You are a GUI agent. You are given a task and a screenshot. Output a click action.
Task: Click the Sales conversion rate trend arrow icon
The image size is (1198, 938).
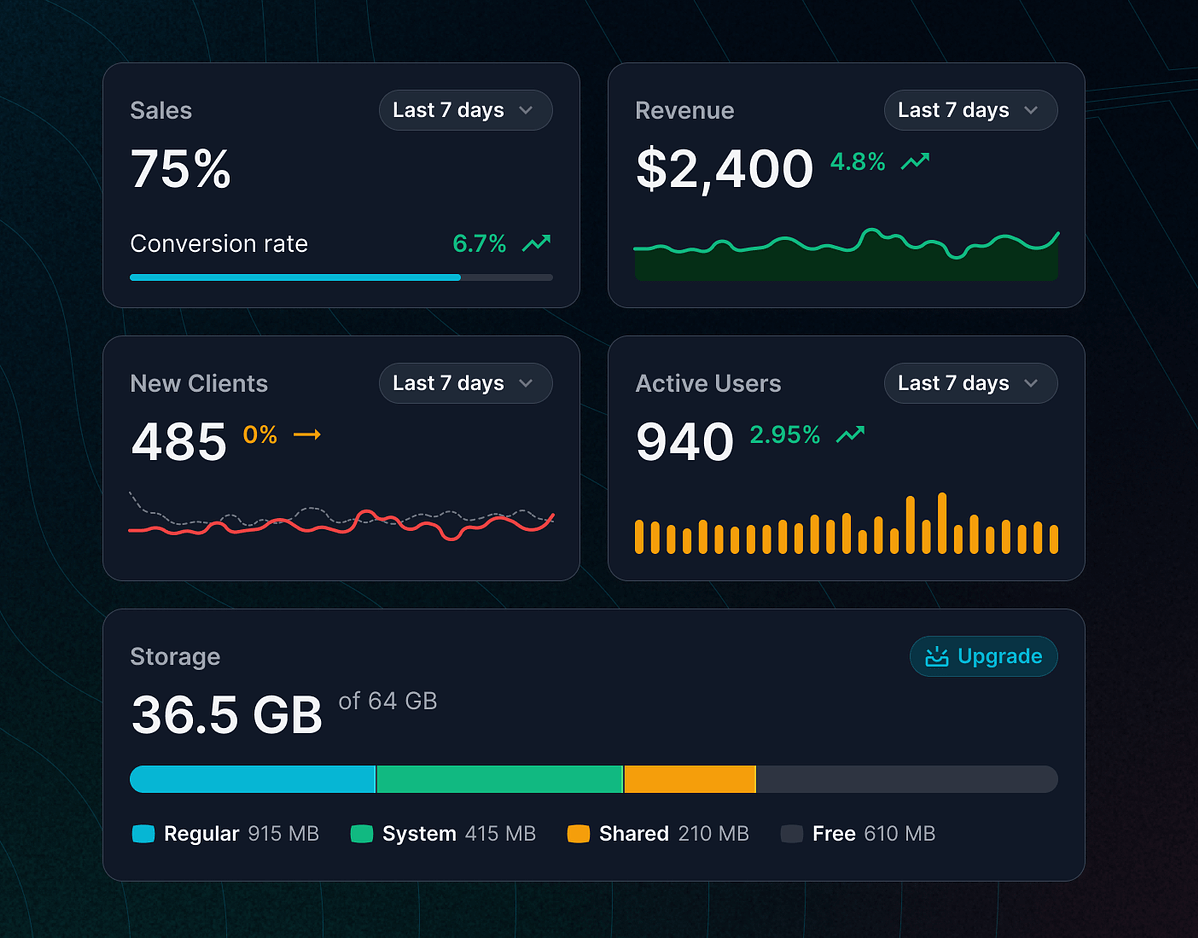537,243
